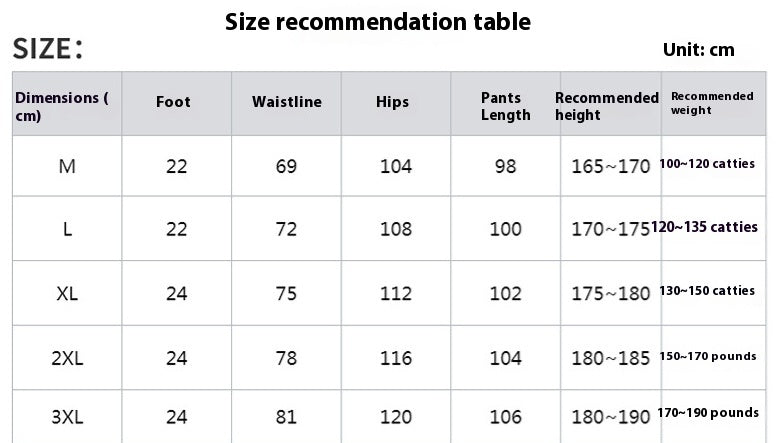Screen dimensions: 779x443
Task: Select the L size row label
Action: point(67,229)
